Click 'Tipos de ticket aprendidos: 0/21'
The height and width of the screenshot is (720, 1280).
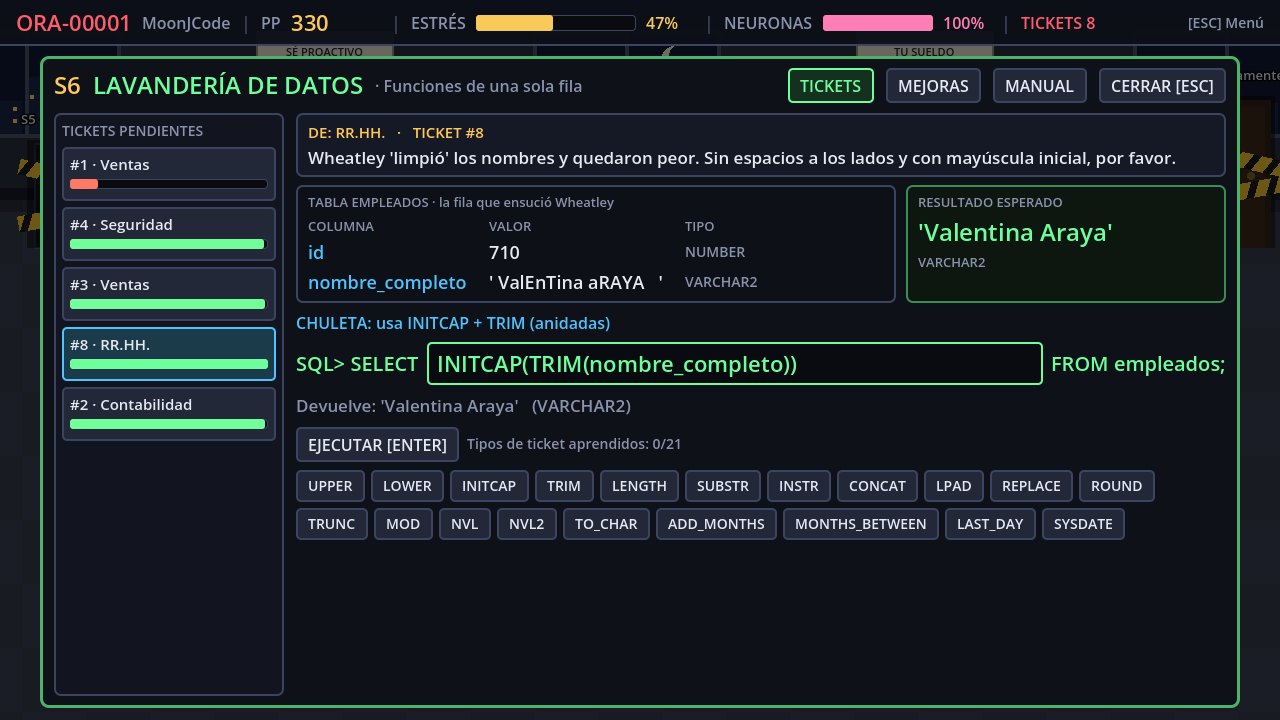coord(574,444)
